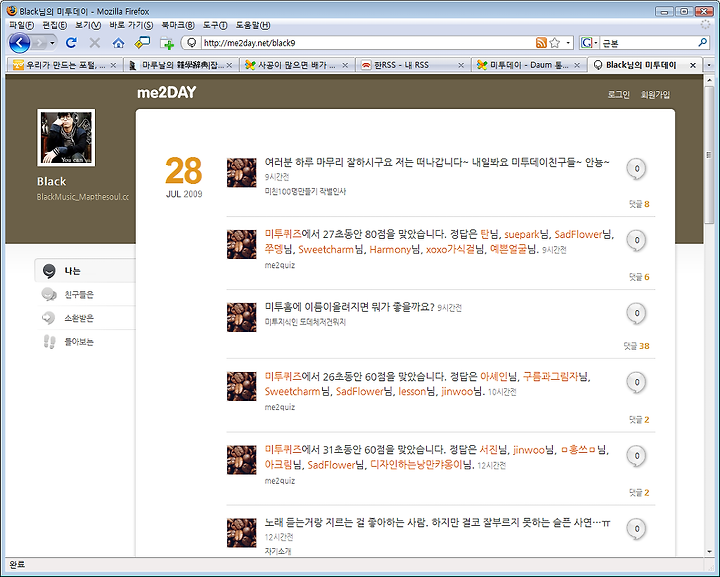Screen dimensions: 720x577
Task: Click the URL address field
Action: pyautogui.click(x=367, y=43)
